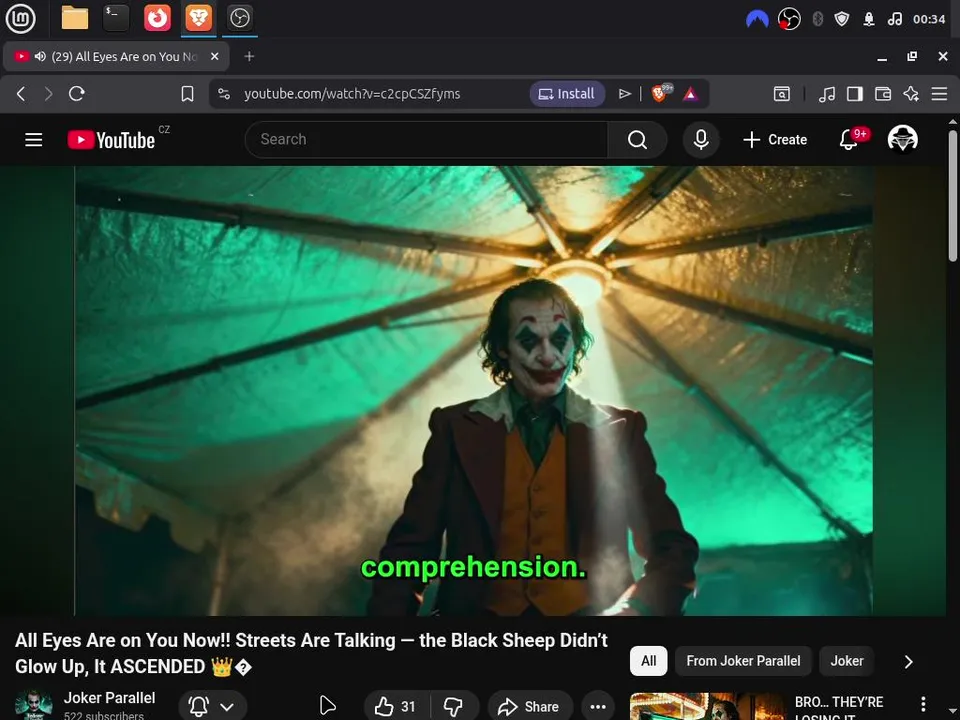Open Brave Leo AI assistant
Image resolution: width=960 pixels, height=720 pixels.
[x=911, y=94]
